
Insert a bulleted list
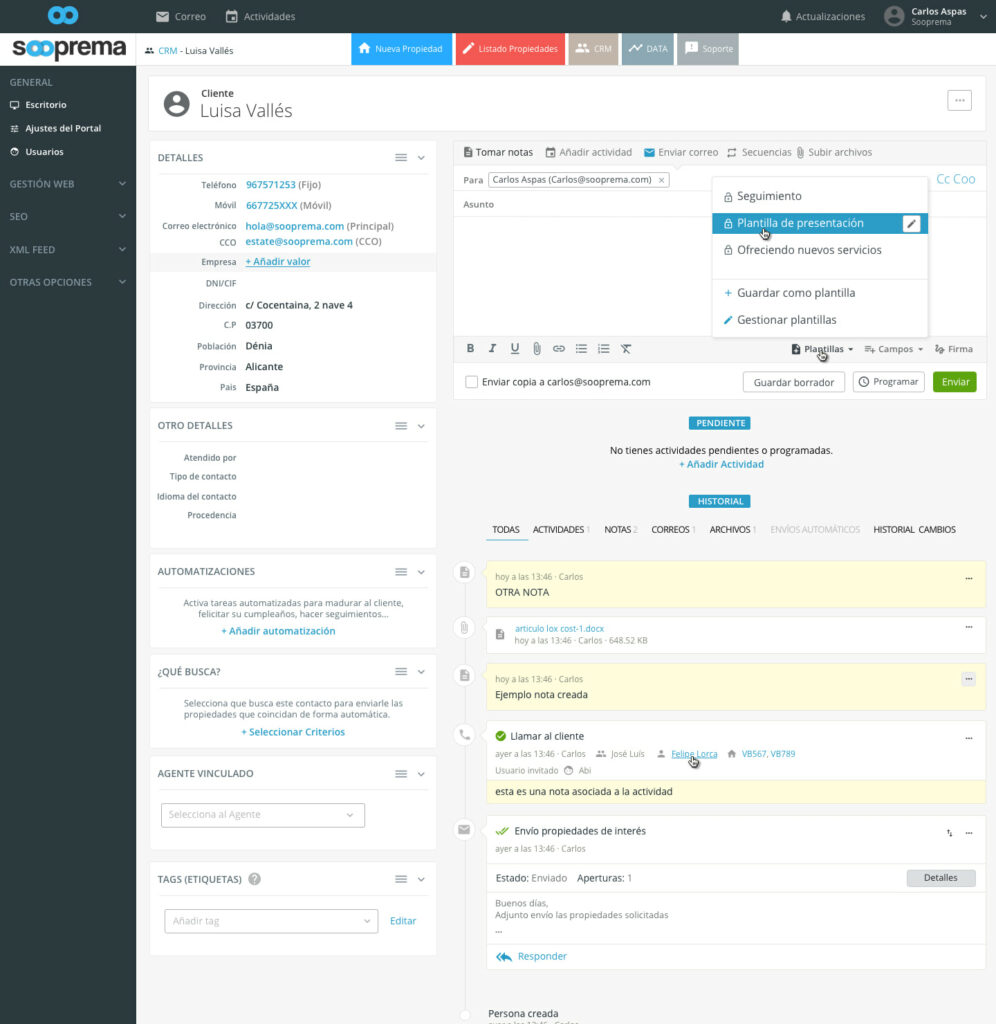tap(581, 349)
